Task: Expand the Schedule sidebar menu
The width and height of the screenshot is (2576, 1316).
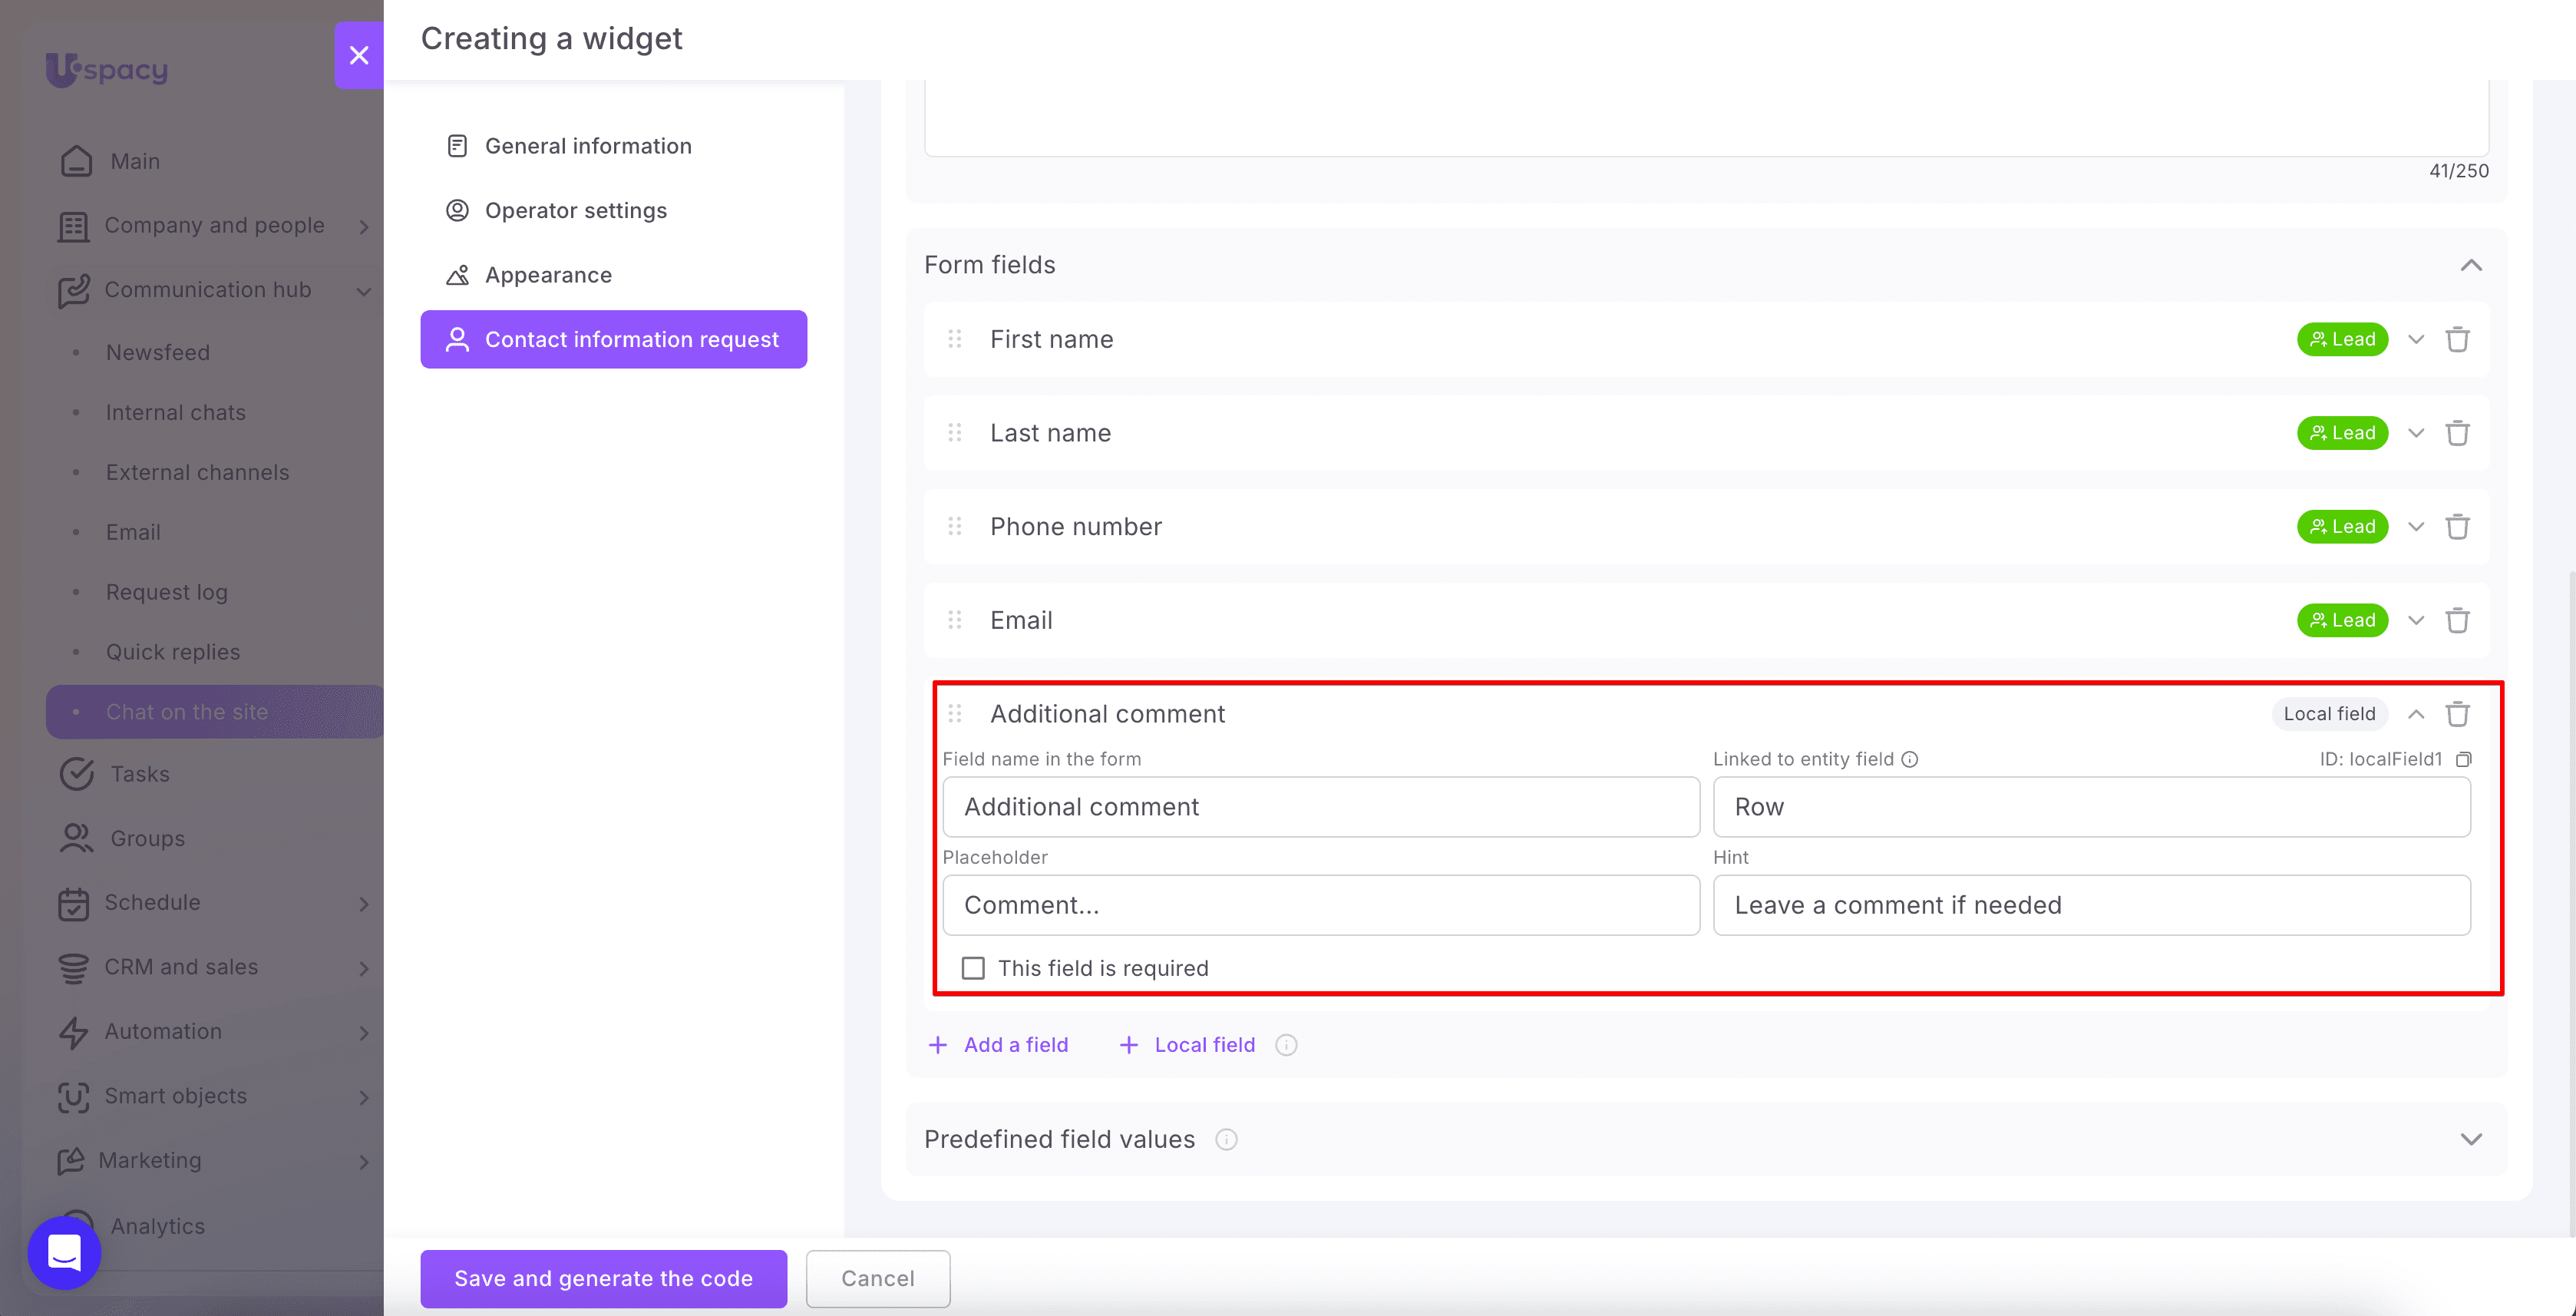Action: pyautogui.click(x=364, y=904)
